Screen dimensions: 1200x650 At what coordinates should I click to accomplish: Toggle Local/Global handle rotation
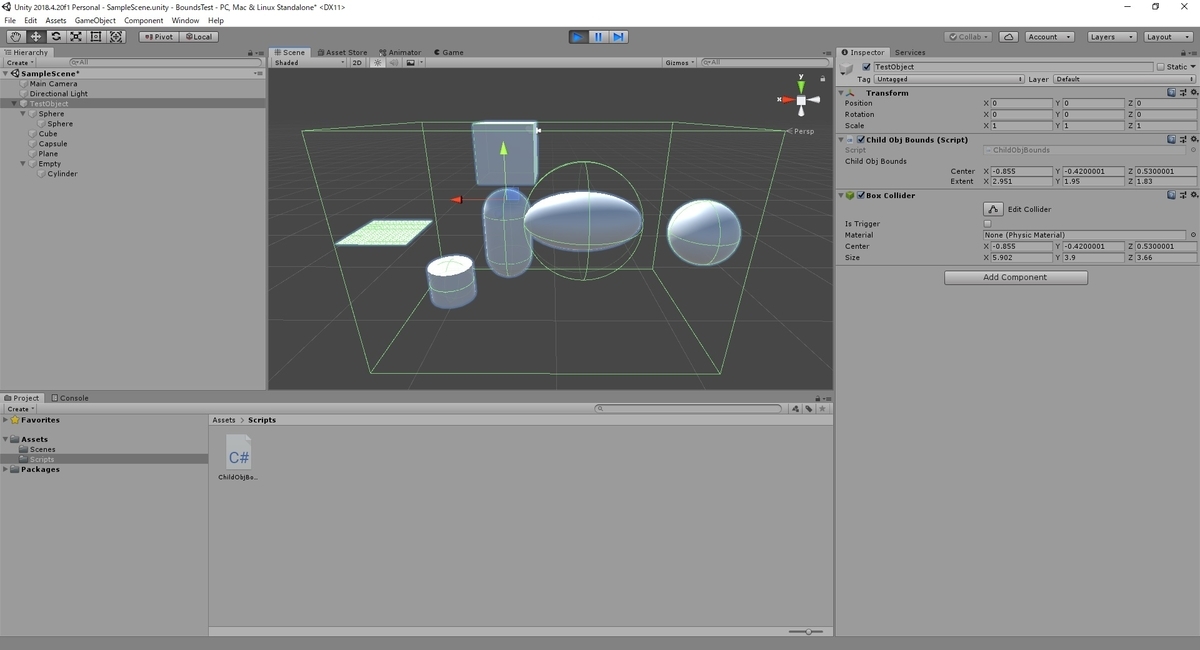198,37
